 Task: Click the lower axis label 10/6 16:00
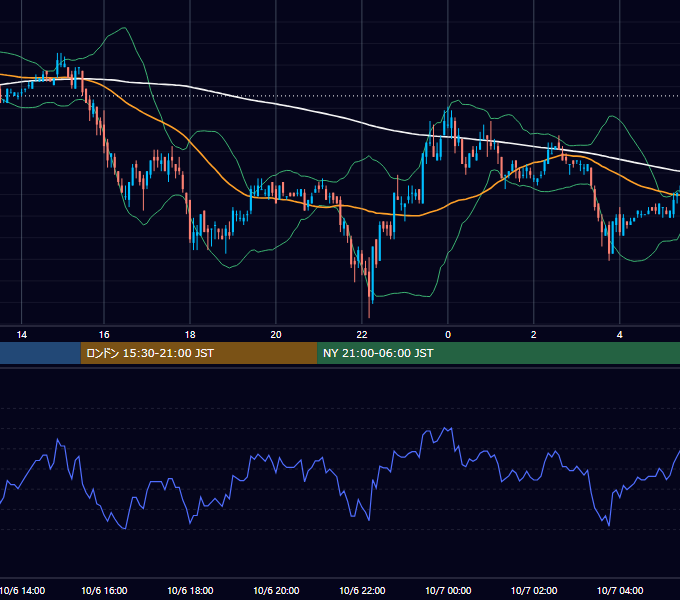tap(104, 590)
